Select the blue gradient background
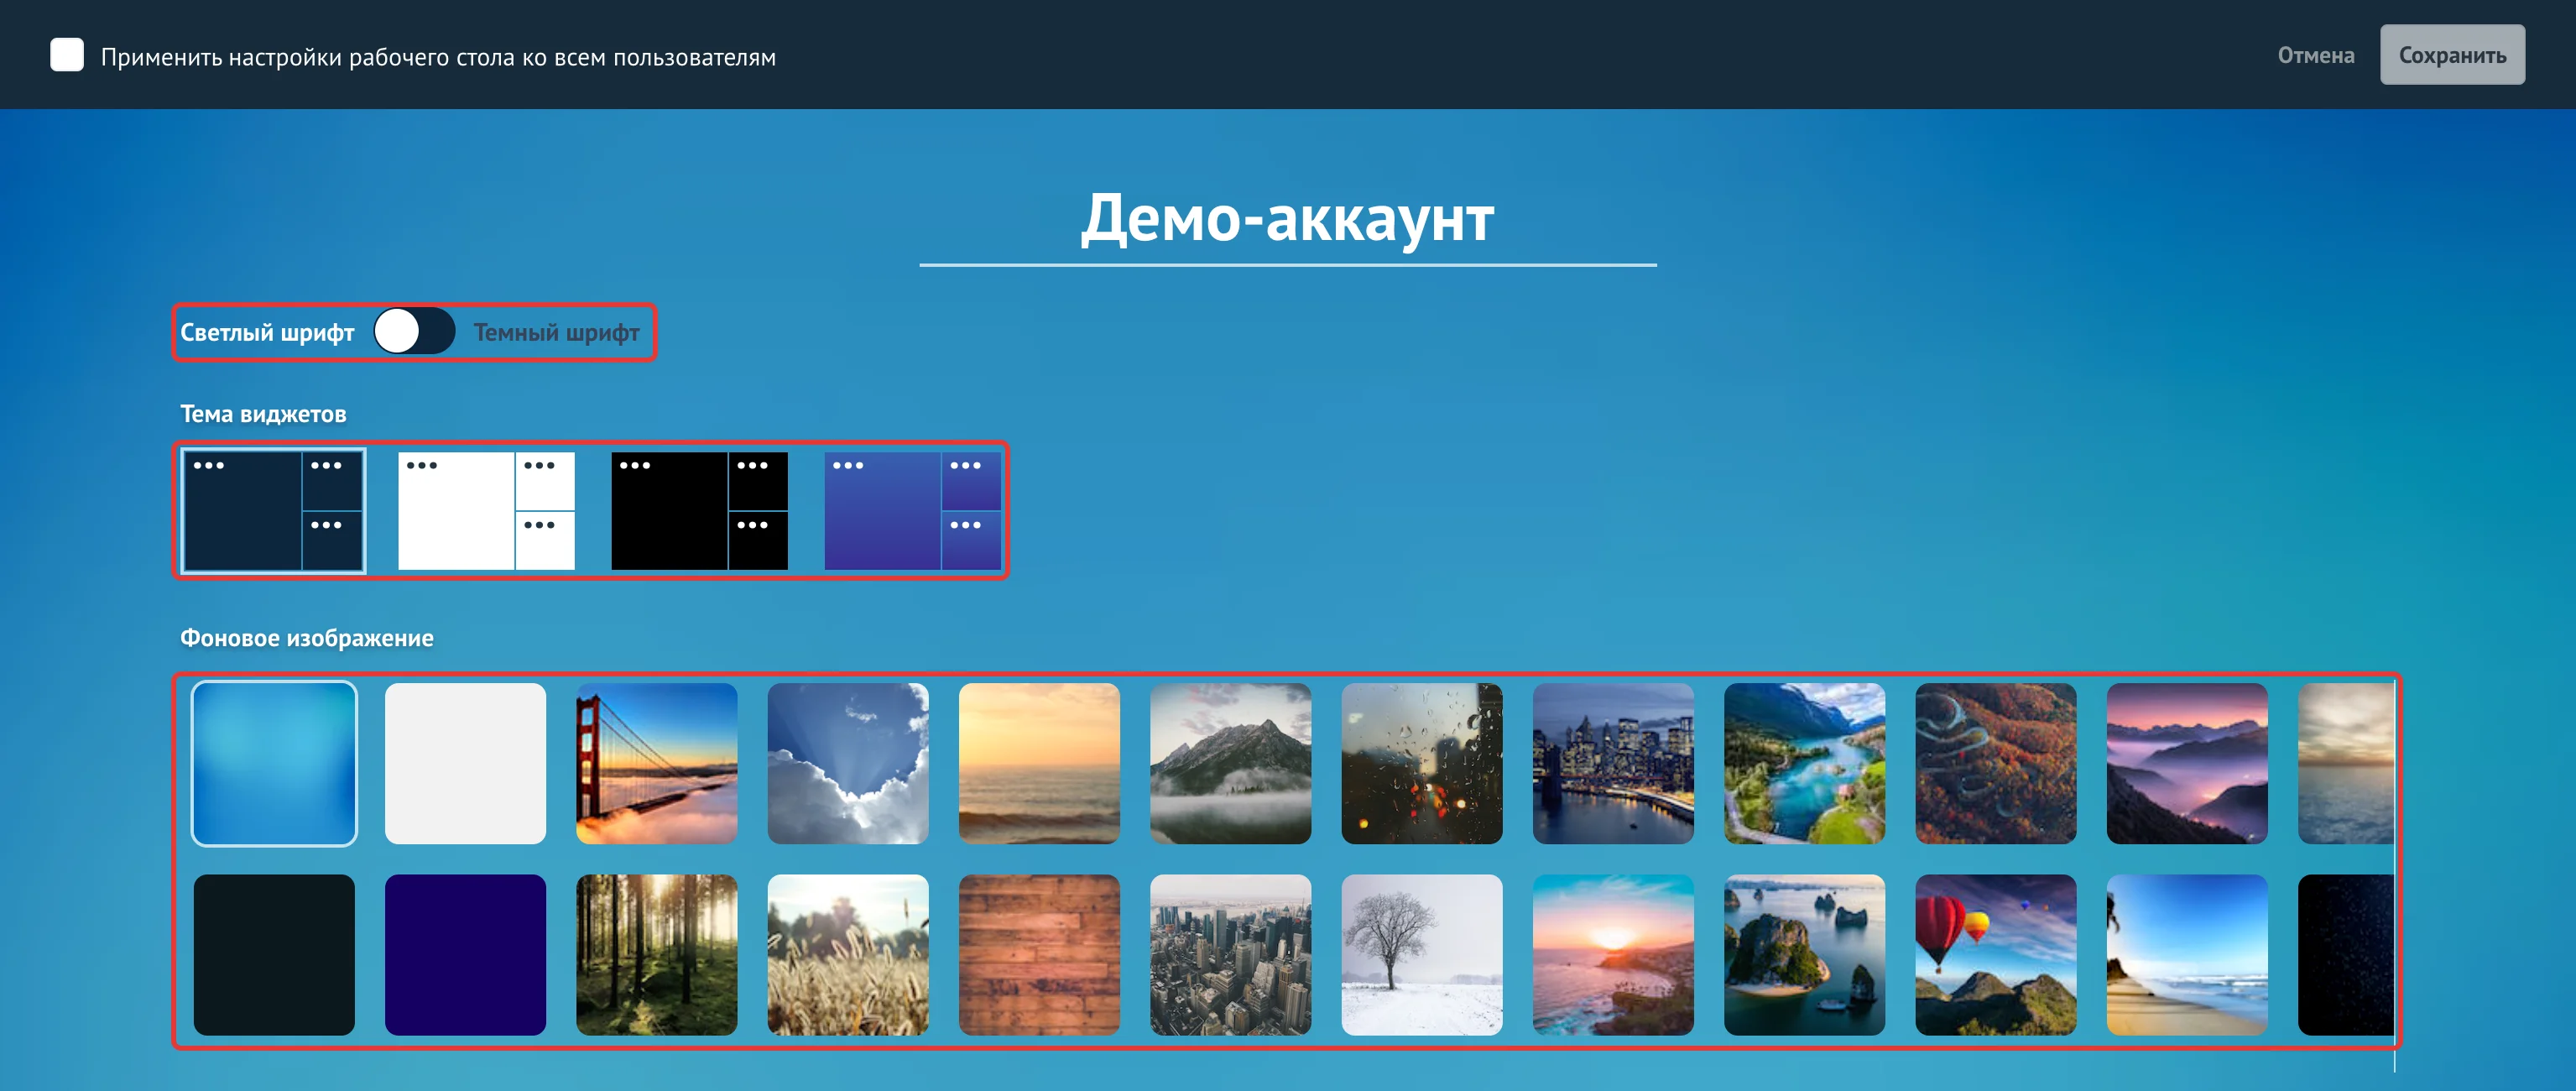Viewport: 2576px width, 1091px height. tap(274, 763)
